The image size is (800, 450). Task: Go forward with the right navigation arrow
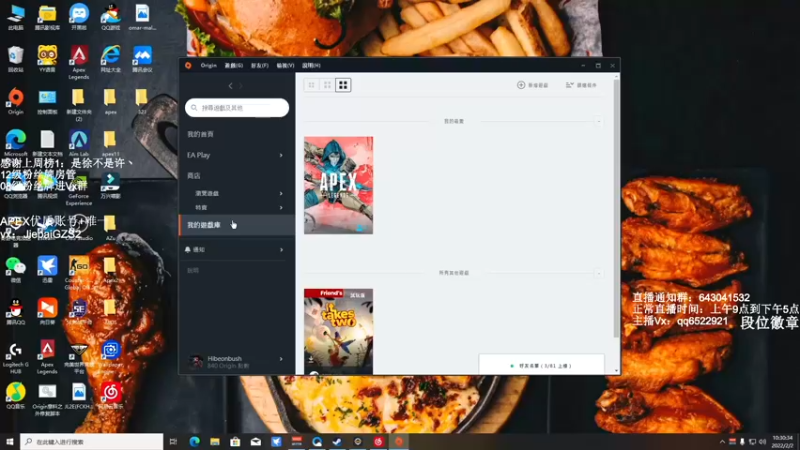pos(241,86)
